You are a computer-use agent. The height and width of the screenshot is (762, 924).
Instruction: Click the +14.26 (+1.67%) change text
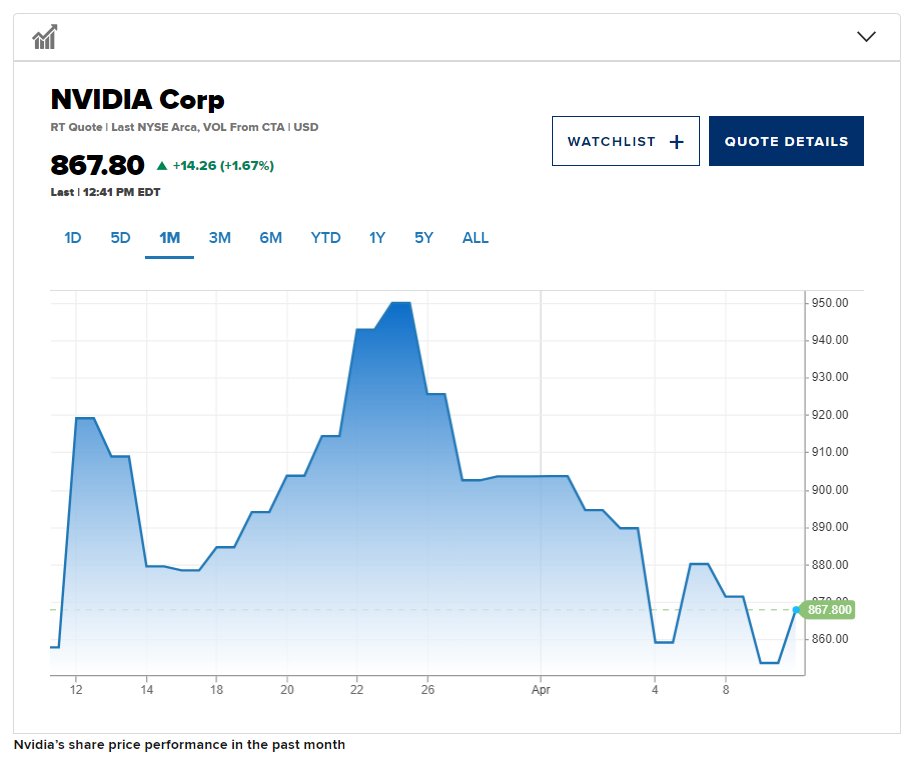click(x=223, y=166)
